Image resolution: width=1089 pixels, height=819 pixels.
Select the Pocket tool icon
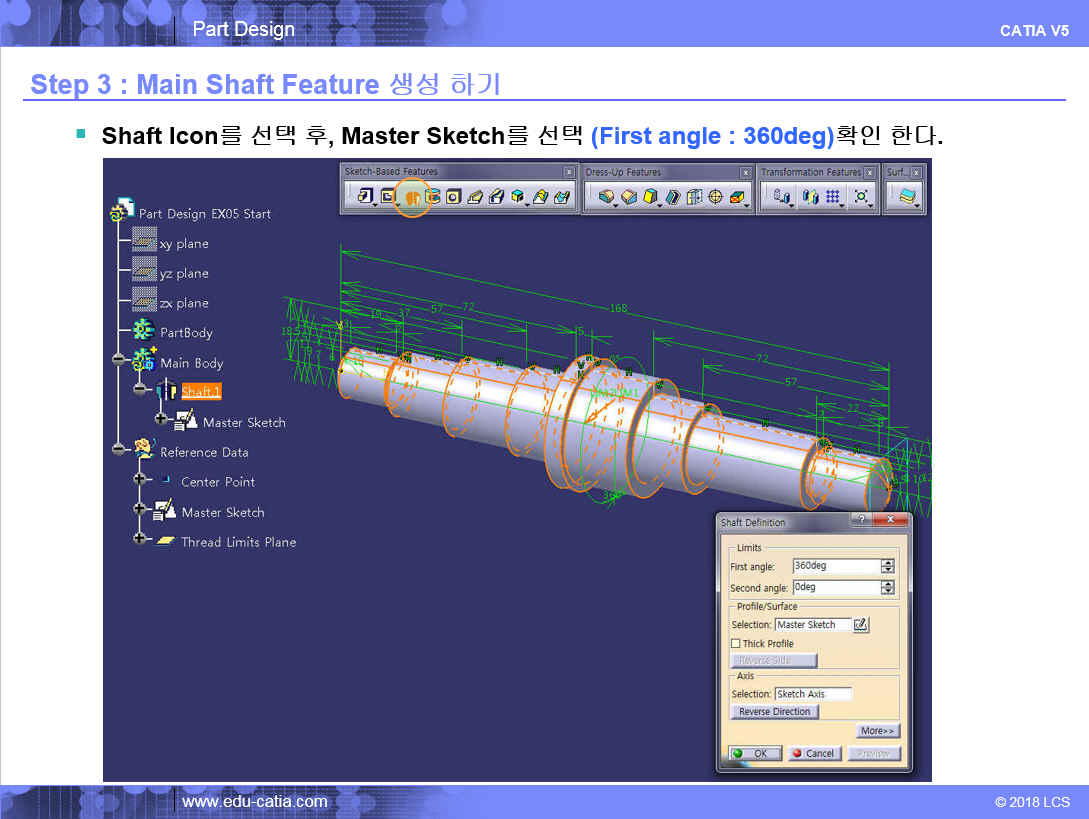pyautogui.click(x=387, y=197)
